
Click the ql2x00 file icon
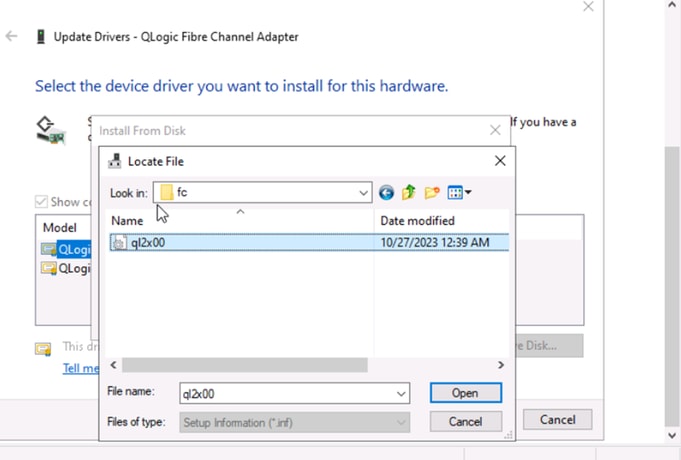[x=119, y=243]
